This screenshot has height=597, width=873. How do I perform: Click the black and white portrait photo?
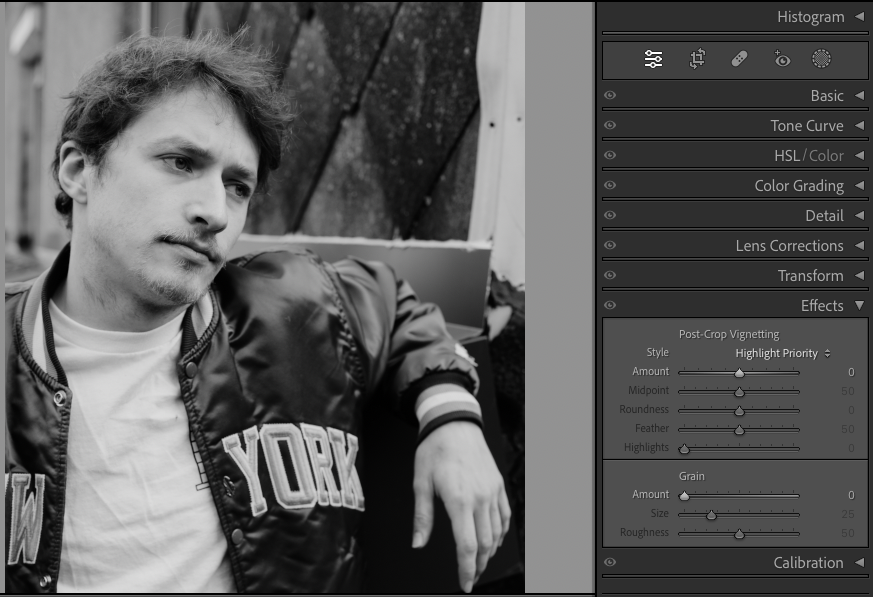[x=265, y=297]
